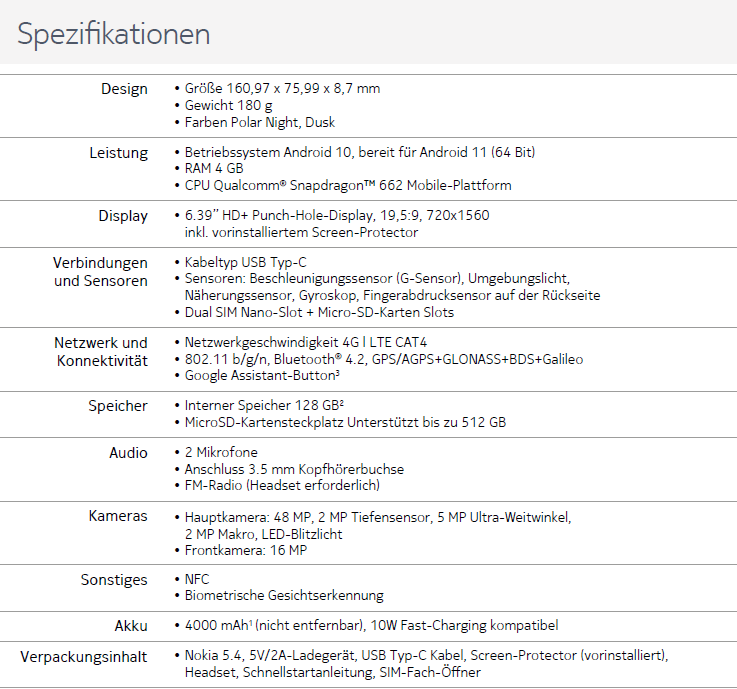Select the Display category label
The height and width of the screenshot is (689, 737).
[x=123, y=216]
